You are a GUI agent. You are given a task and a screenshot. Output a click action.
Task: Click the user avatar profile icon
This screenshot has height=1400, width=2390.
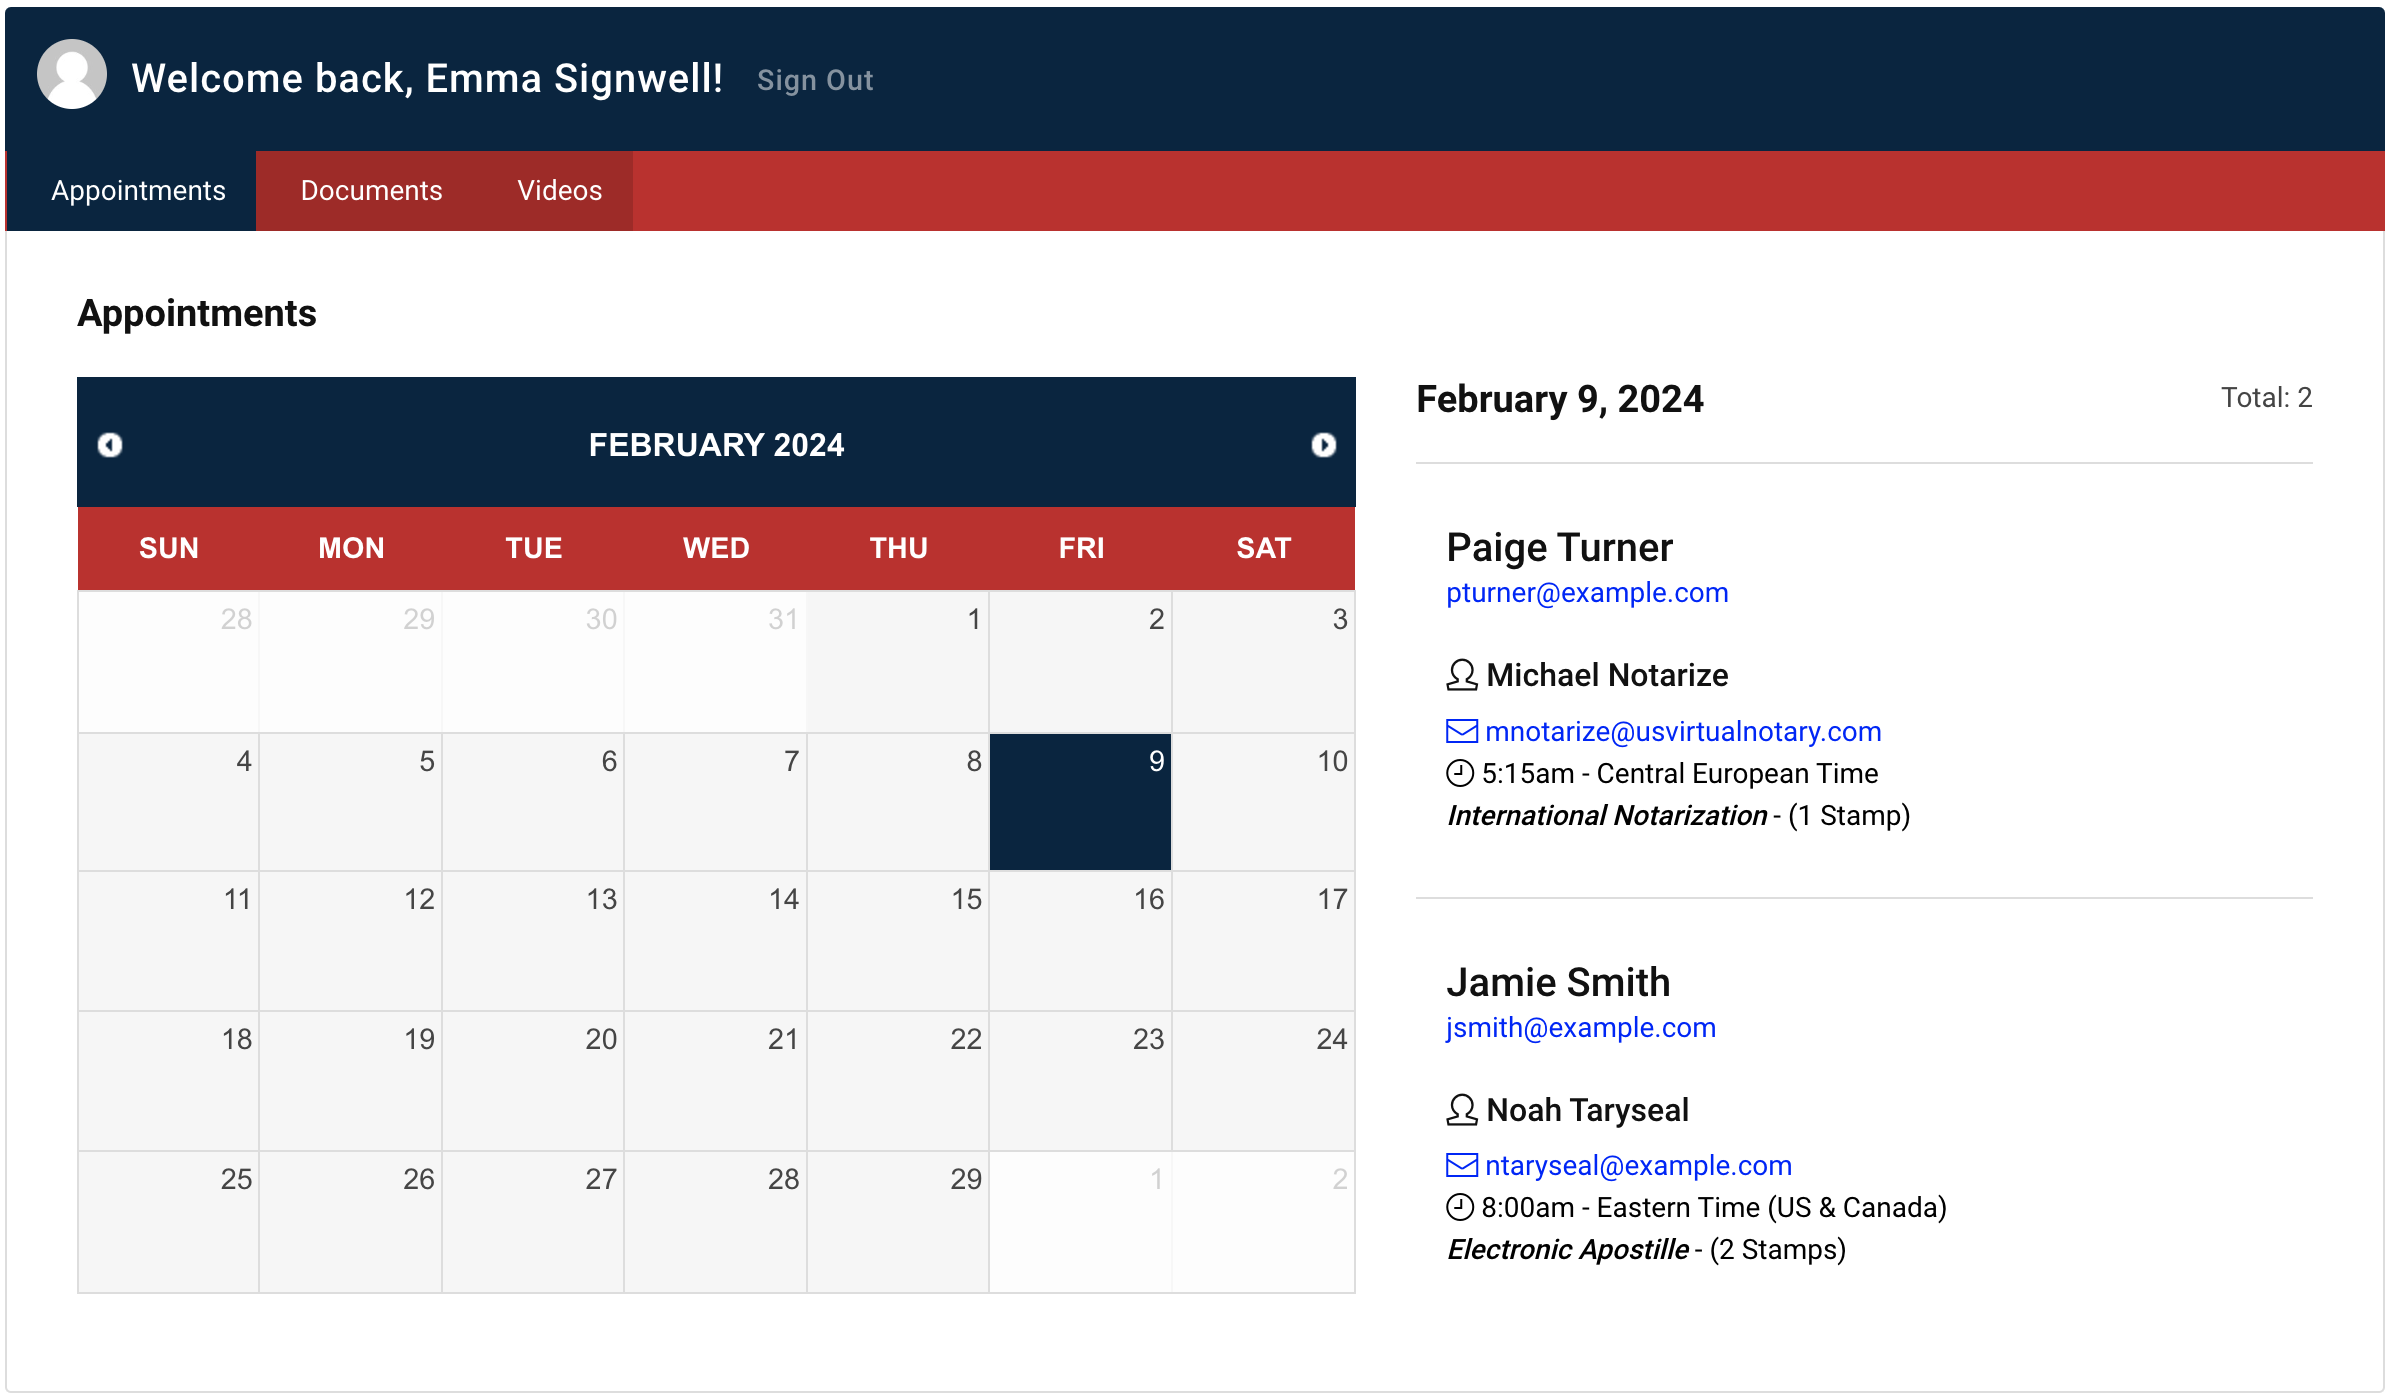coord(72,75)
